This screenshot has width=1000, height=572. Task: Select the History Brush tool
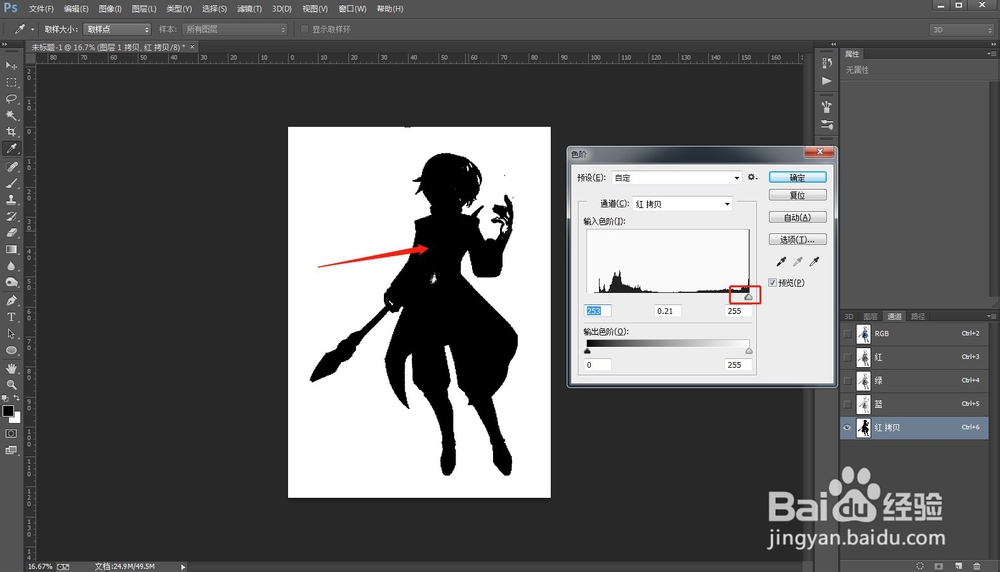(11, 216)
